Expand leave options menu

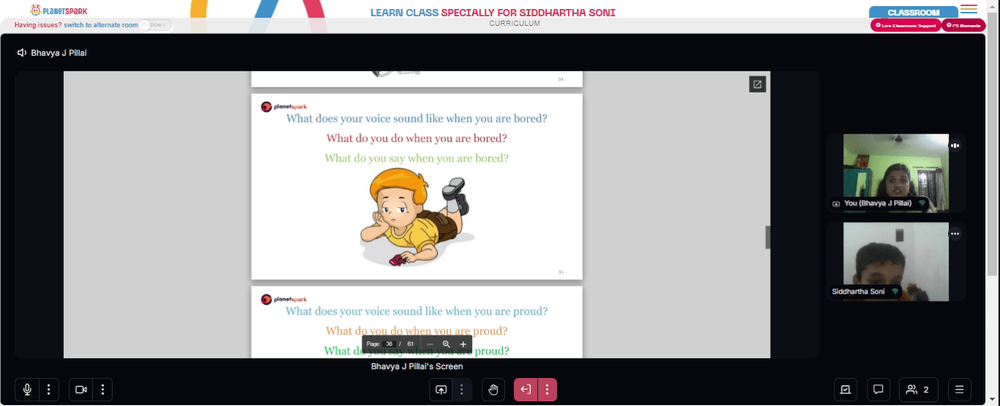[547, 389]
